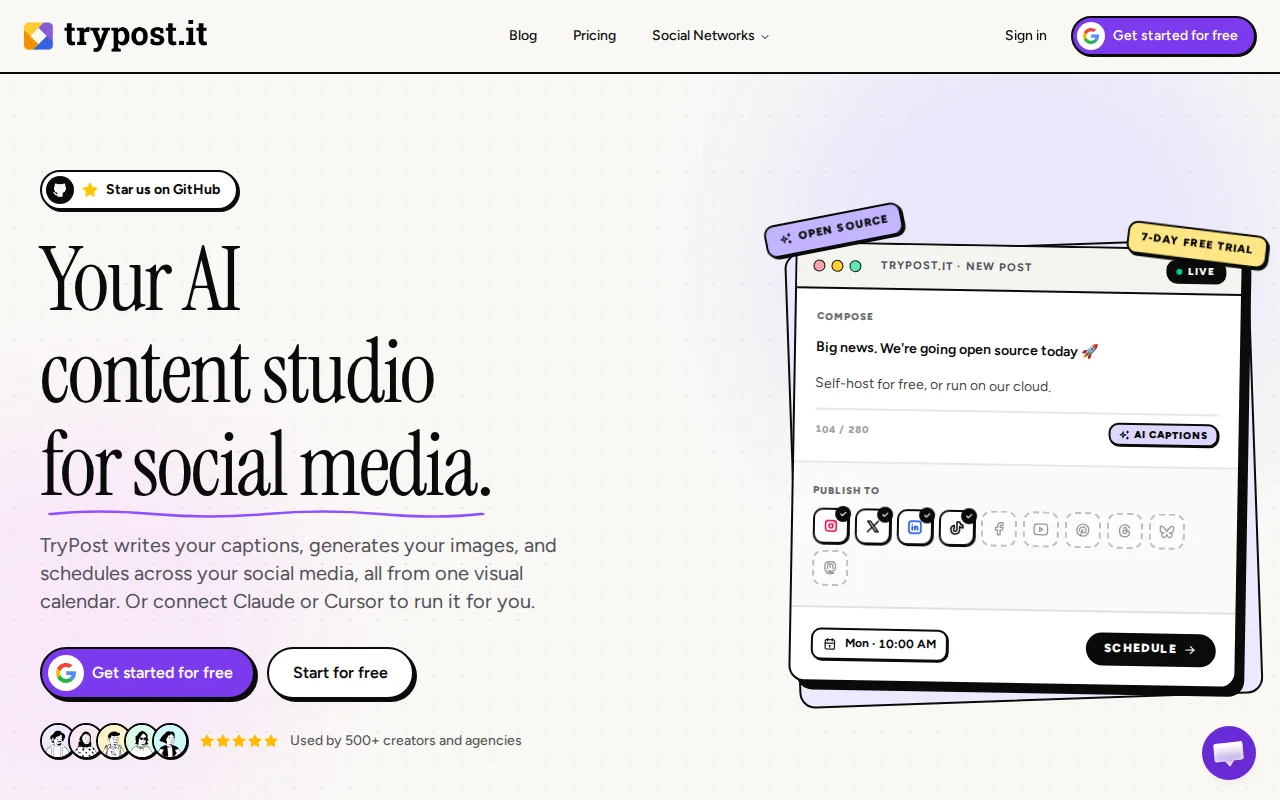Click the "Your AI content studio" headline

point(265,372)
